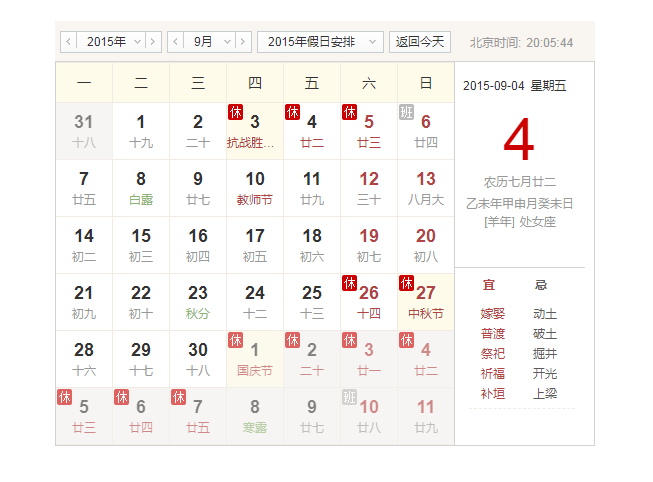The width and height of the screenshot is (653, 482).
Task: Select September 18 初六
Action: (x=312, y=245)
